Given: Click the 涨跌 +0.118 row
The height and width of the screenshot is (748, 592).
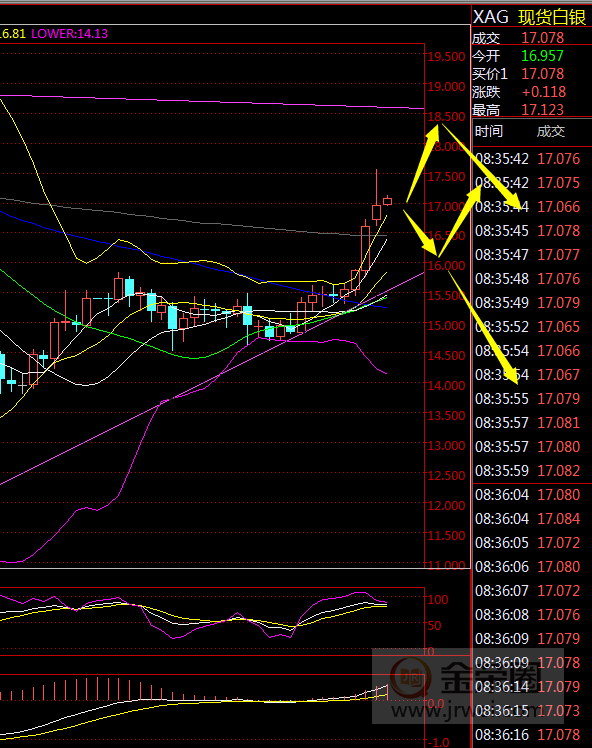Looking at the screenshot, I should click(x=531, y=92).
